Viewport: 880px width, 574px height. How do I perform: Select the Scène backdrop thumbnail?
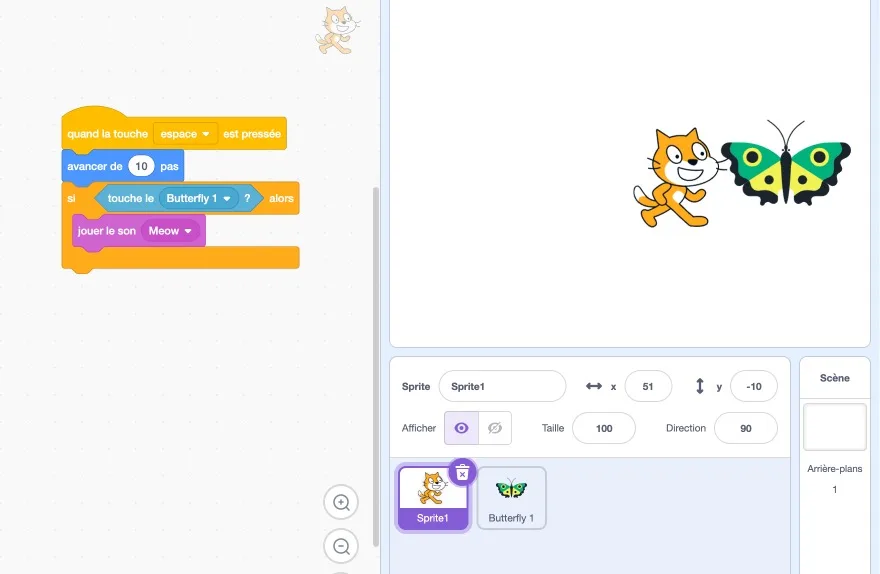click(x=835, y=426)
